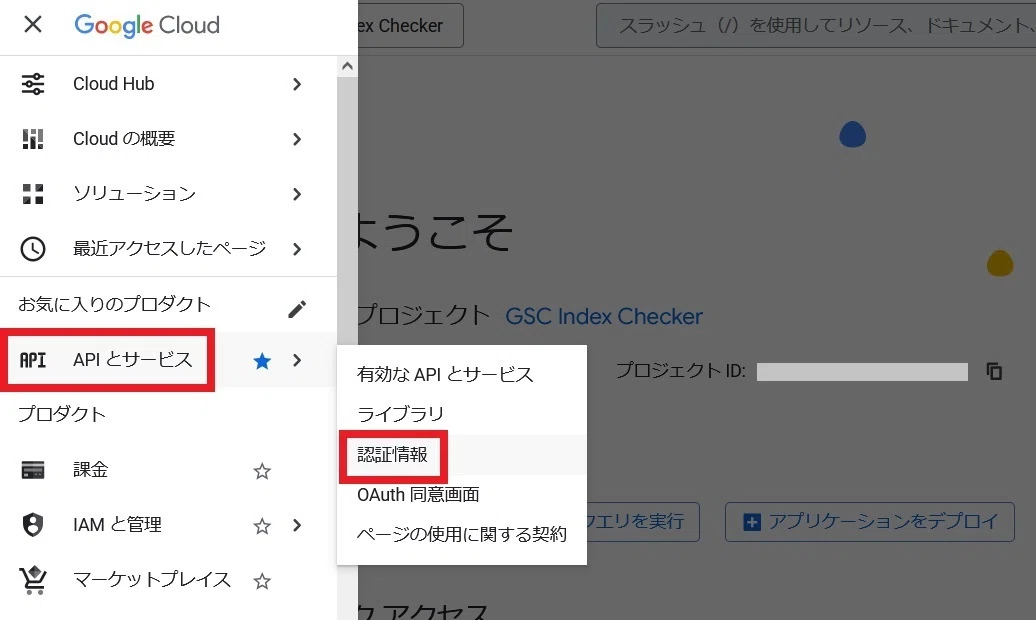
Task: Unpin API とサービス with the blue star
Action: 262,360
